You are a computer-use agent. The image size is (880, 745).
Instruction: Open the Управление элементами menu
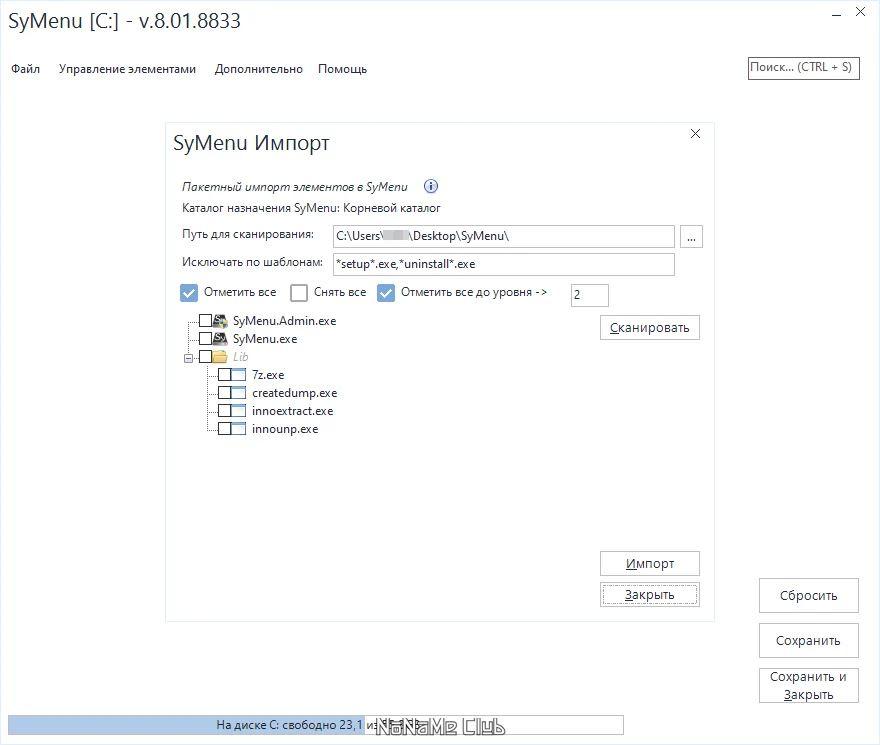[127, 69]
